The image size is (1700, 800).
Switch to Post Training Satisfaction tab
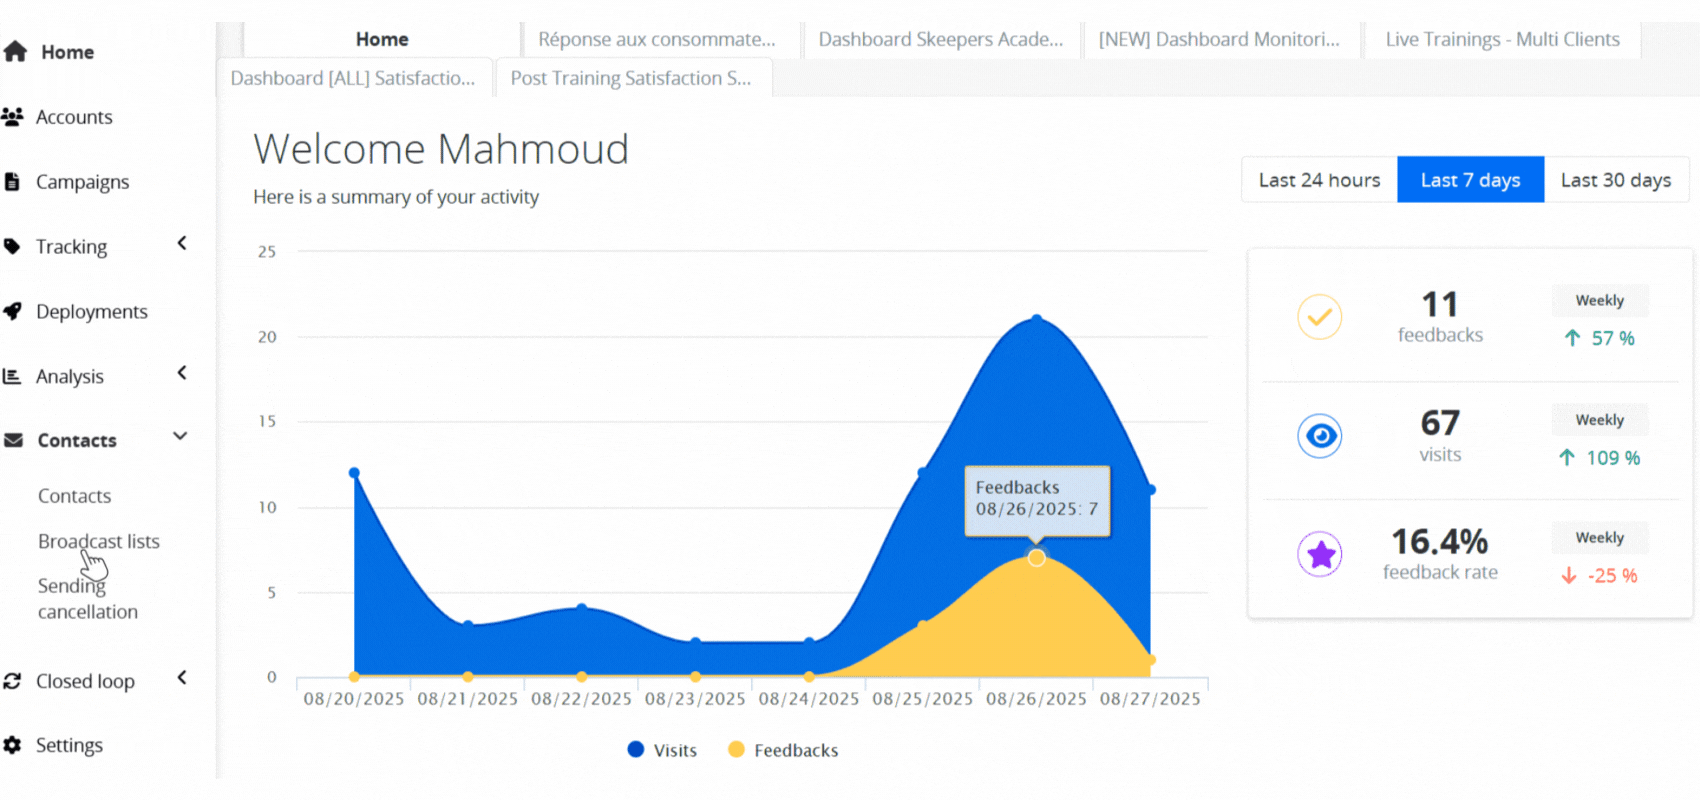click(x=631, y=78)
